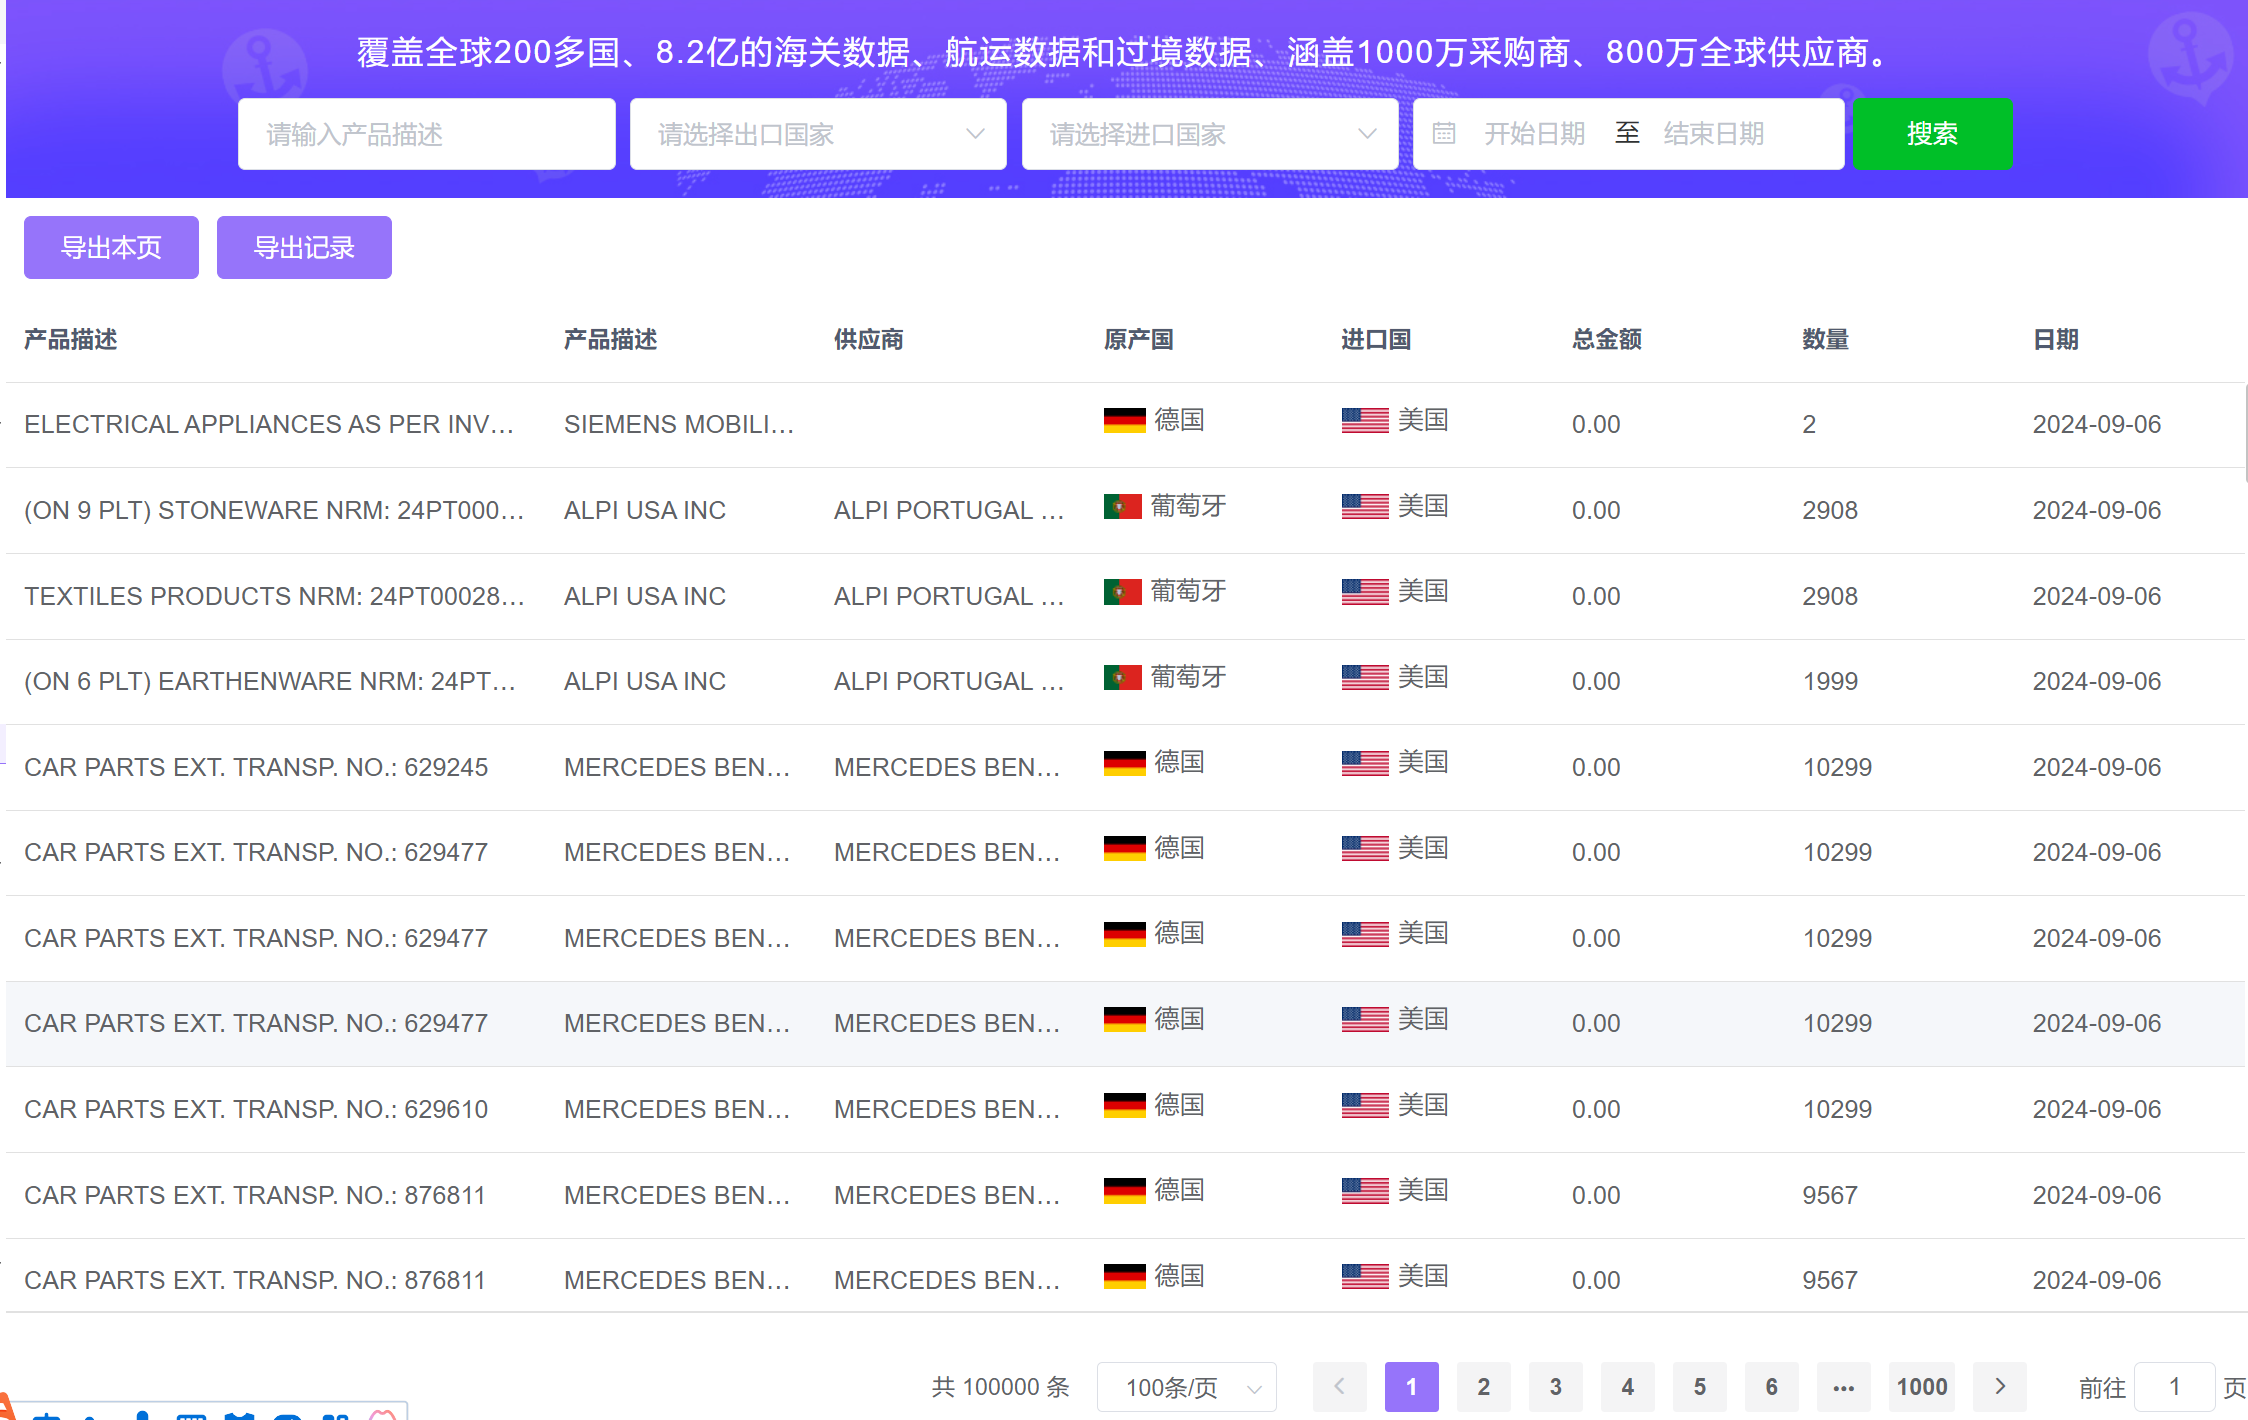Click quantity 1999 in EARTHENWARE row

coord(1830,681)
